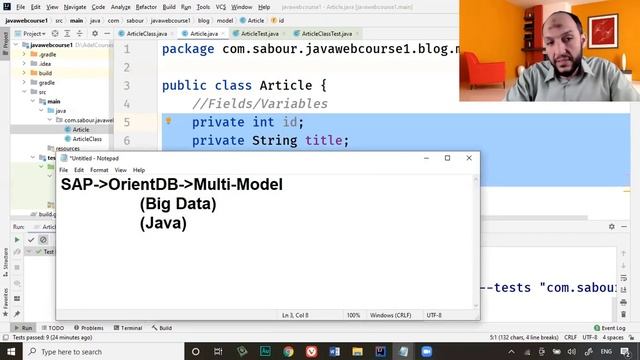
Task: Hide the Project tool window
Action: coord(107,33)
